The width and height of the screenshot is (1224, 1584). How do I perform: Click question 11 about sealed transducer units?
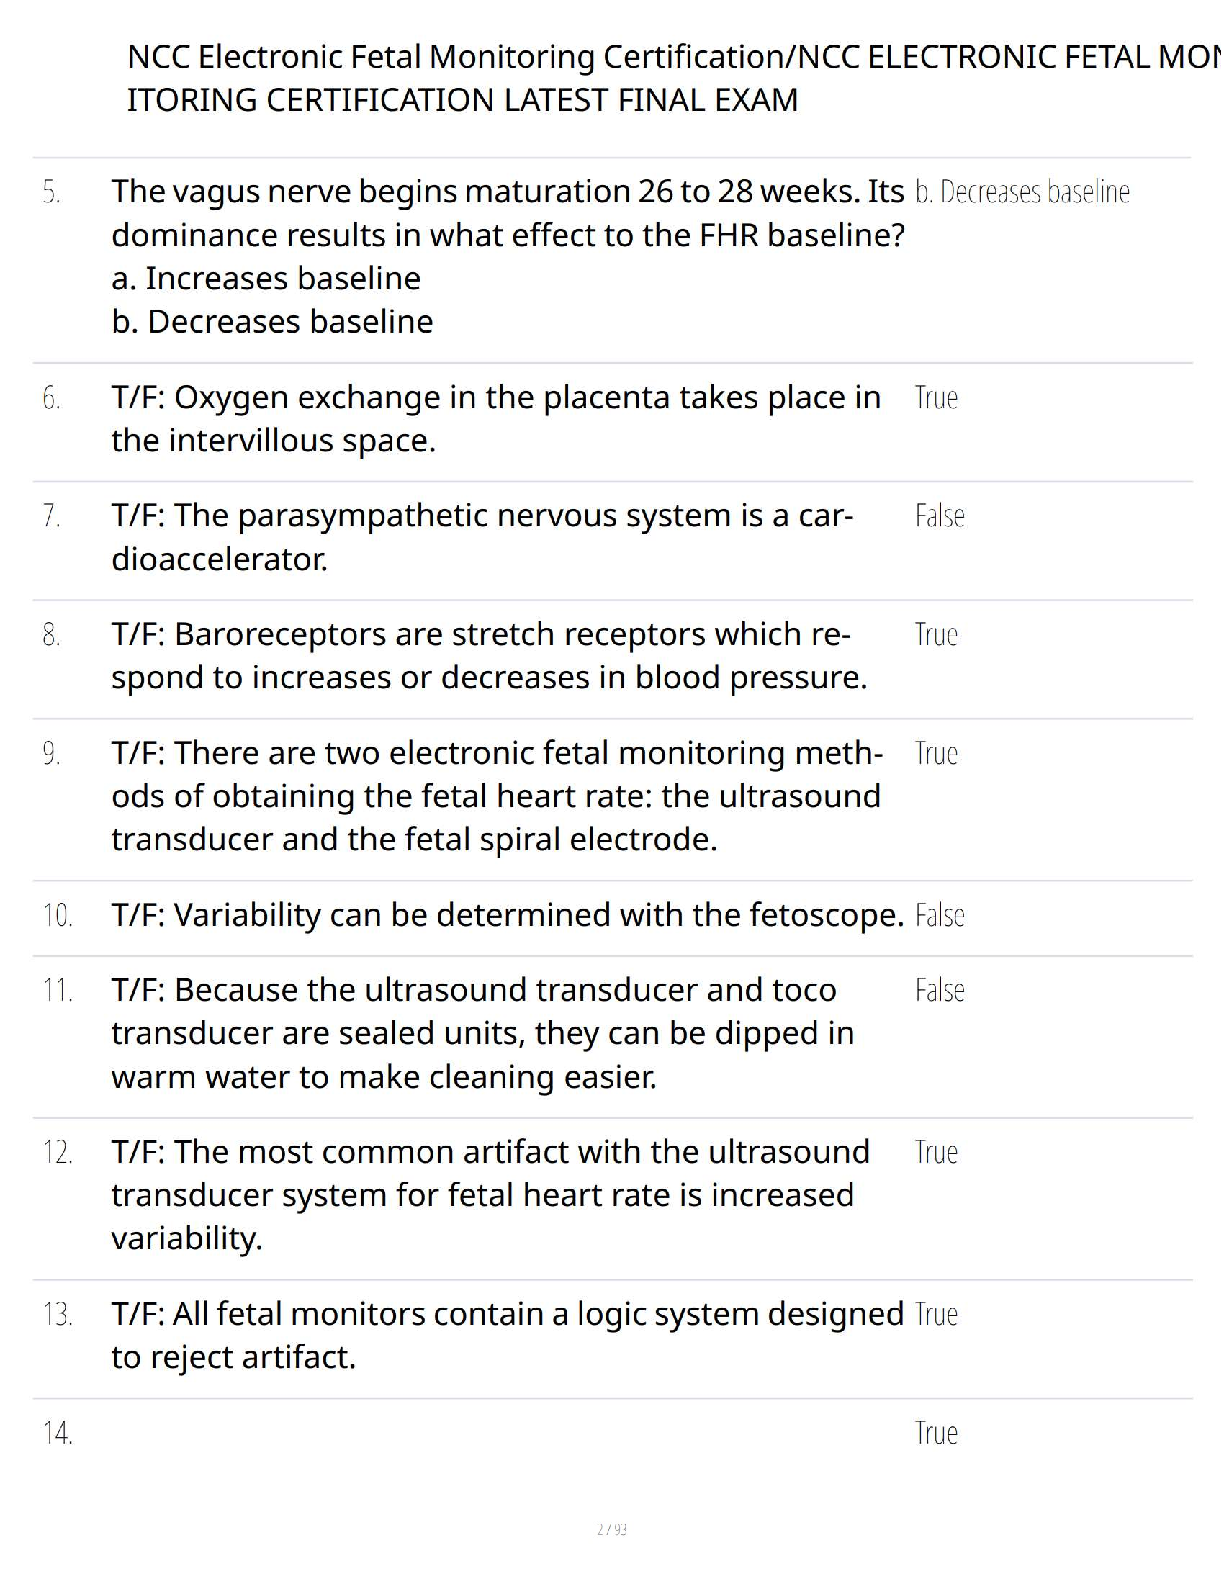(482, 1033)
